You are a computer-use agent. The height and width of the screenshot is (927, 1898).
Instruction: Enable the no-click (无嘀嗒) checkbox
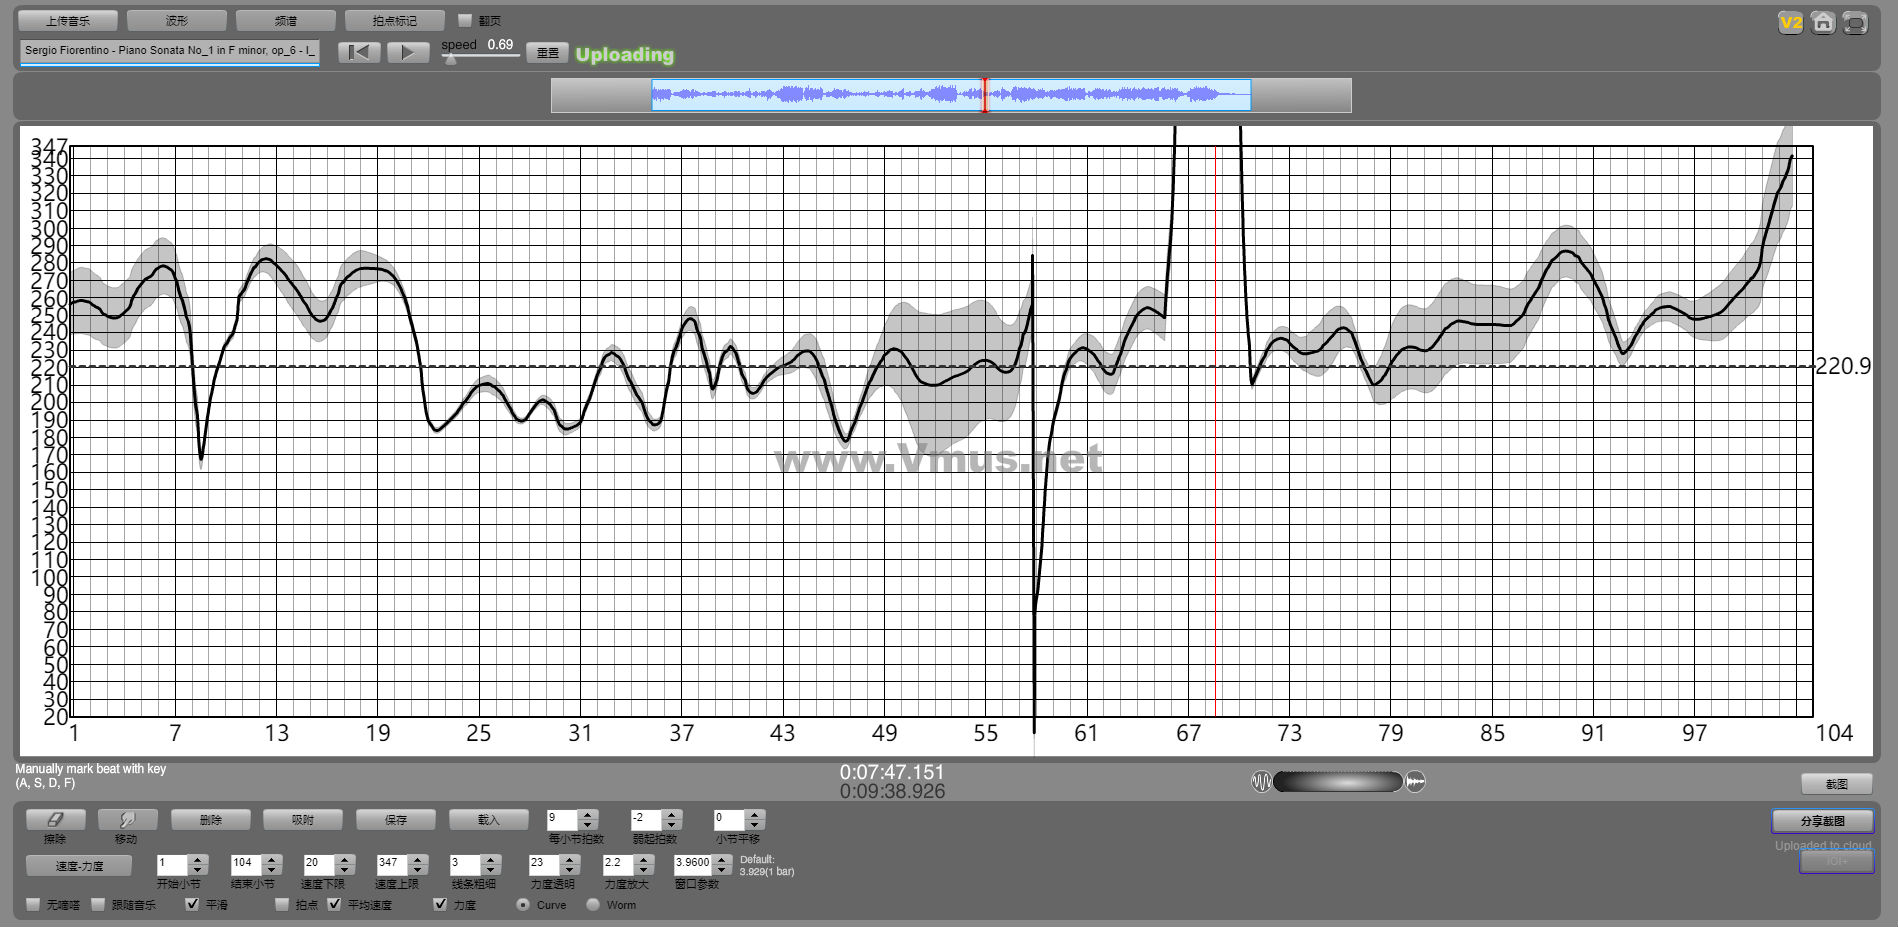[33, 904]
